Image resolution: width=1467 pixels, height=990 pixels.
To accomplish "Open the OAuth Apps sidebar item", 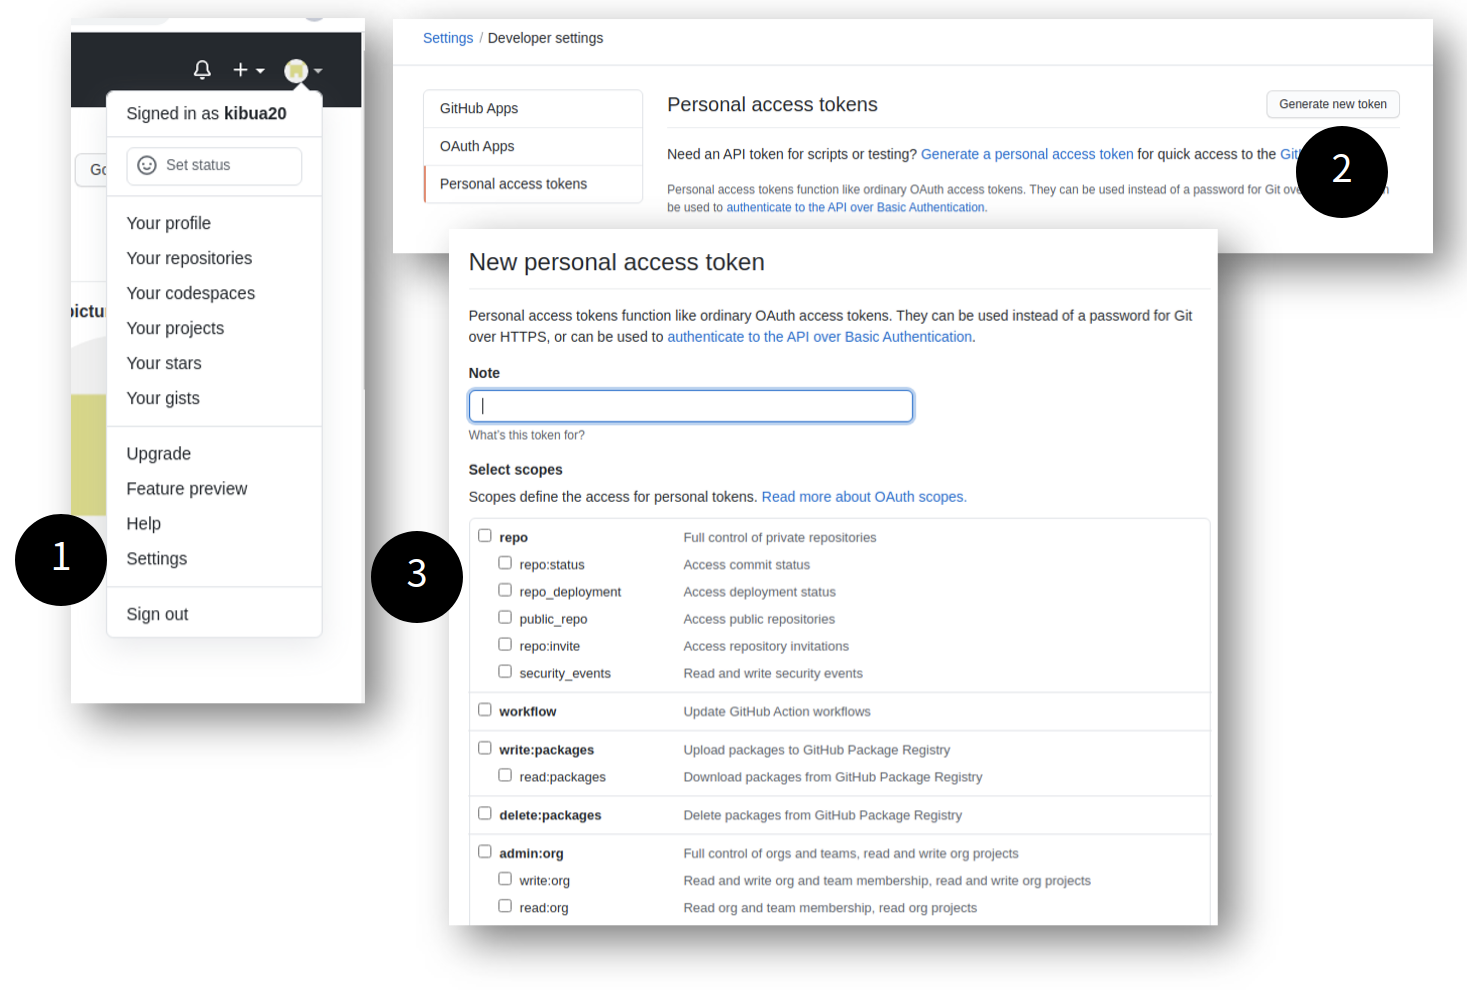I will (533, 146).
